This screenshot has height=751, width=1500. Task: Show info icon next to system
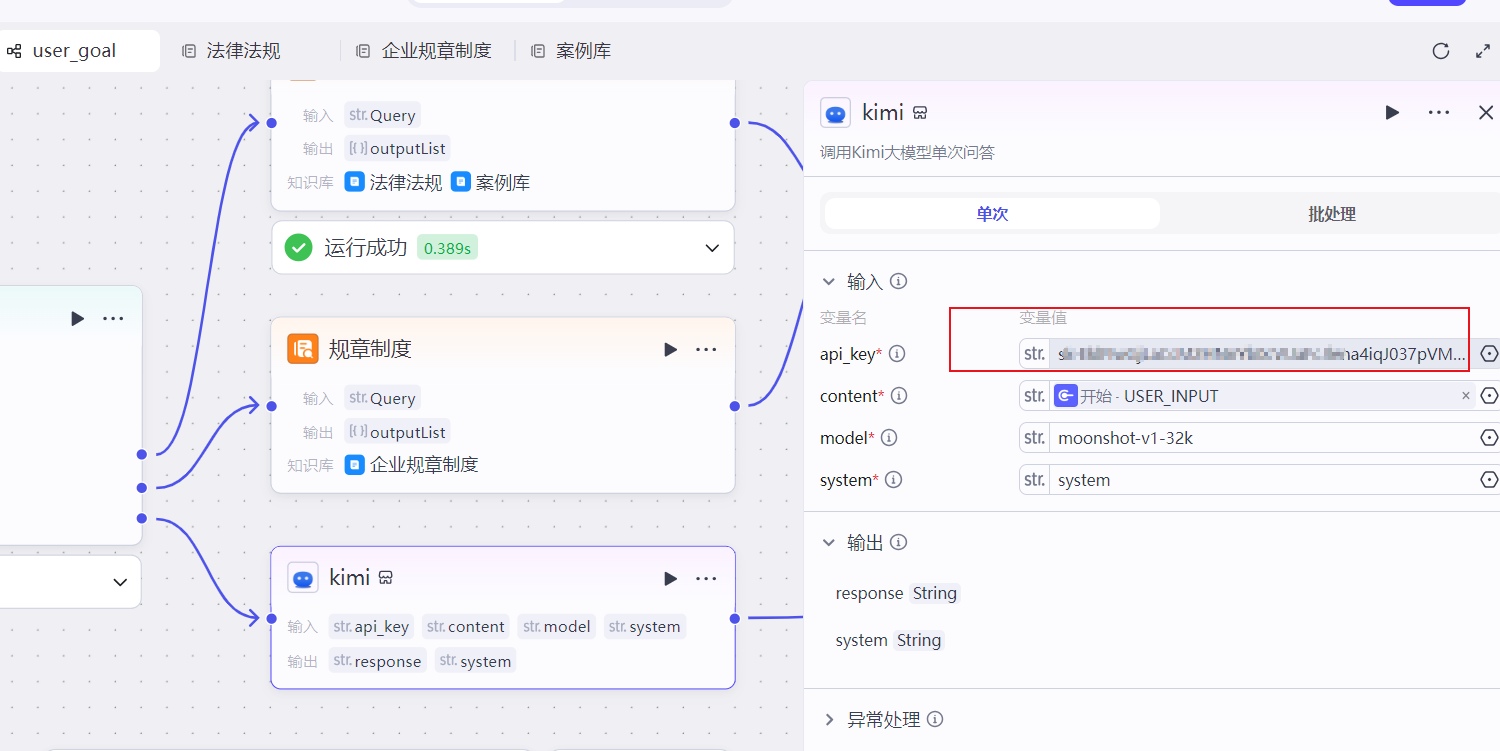pyautogui.click(x=893, y=480)
